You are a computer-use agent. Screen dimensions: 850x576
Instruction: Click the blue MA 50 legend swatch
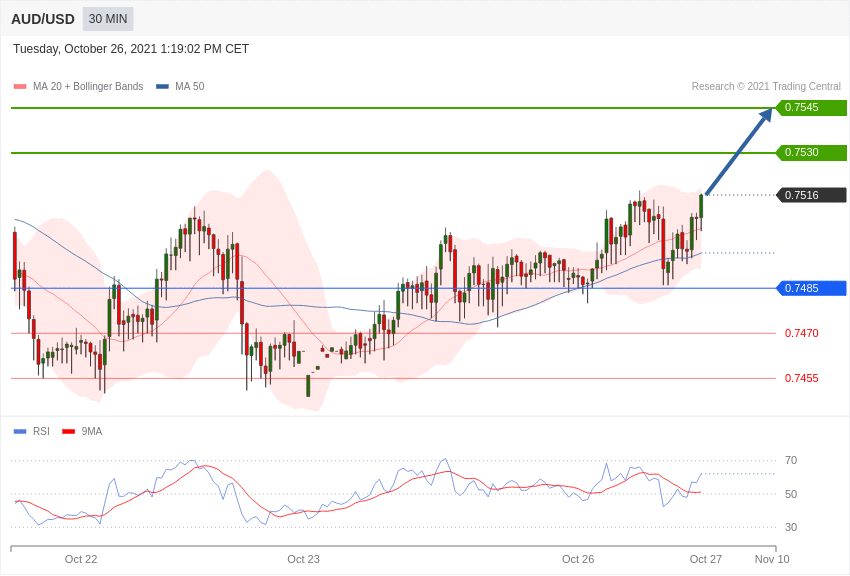[162, 87]
